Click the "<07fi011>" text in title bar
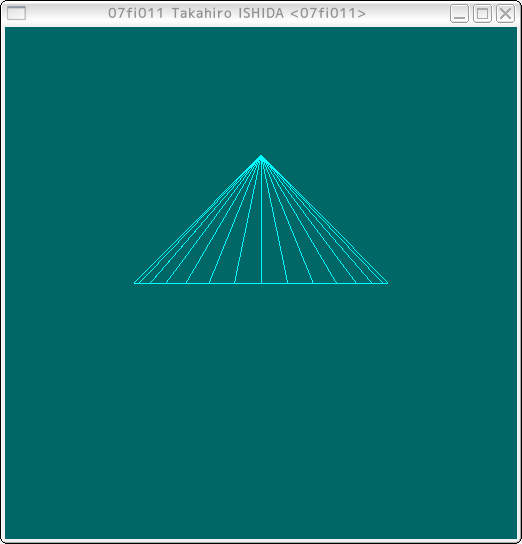Image resolution: width=522 pixels, height=544 pixels. click(x=328, y=14)
